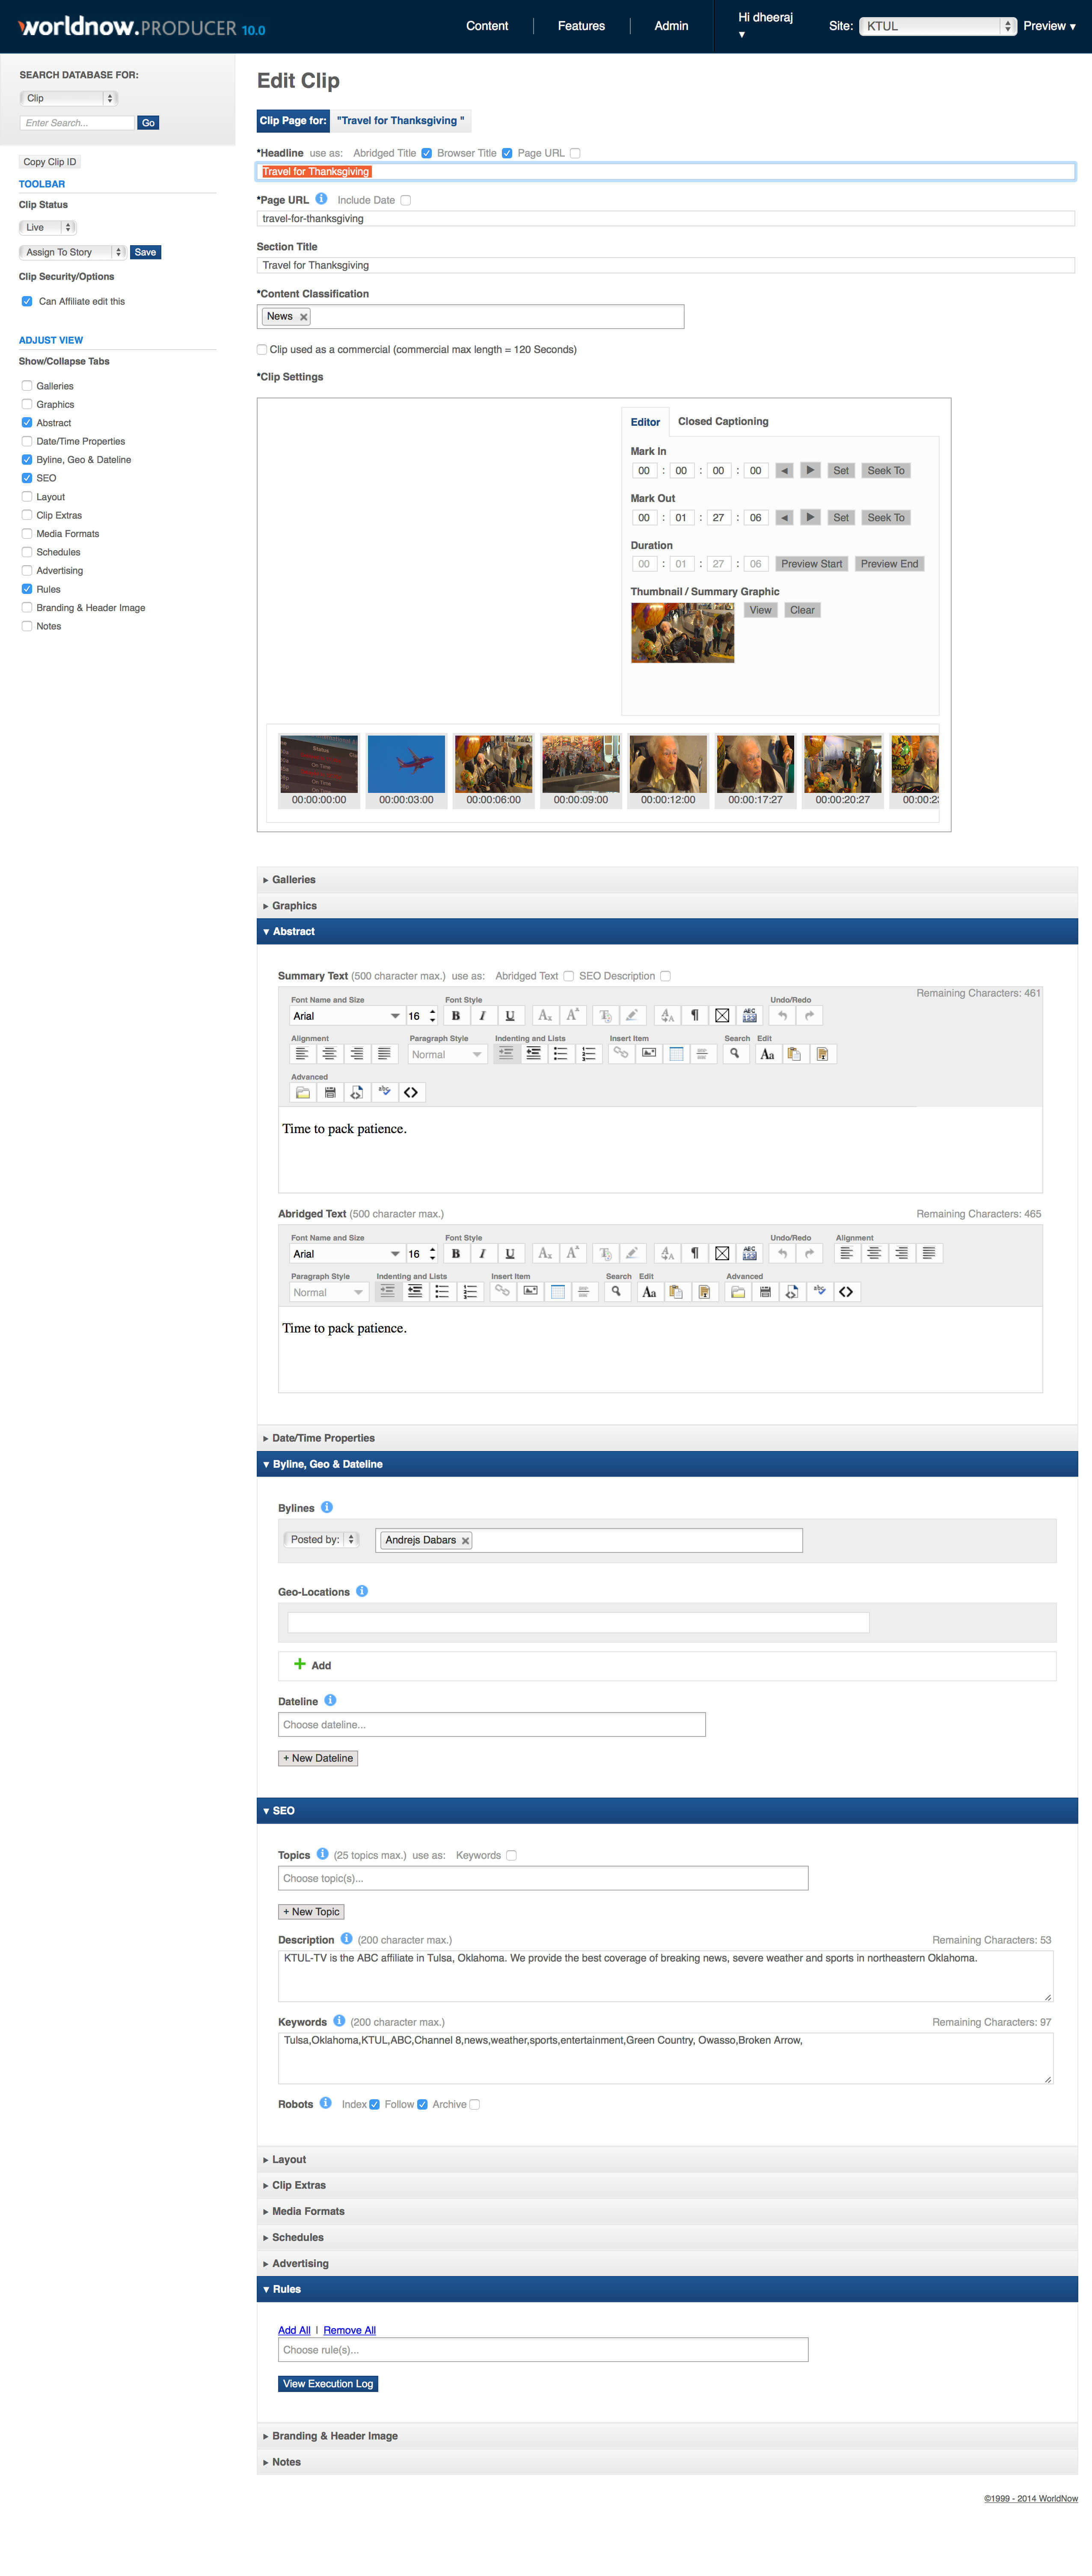The image size is (1092, 2576).
Task: Open Summary Text Paragraph Style dropdown
Action: tap(447, 1054)
